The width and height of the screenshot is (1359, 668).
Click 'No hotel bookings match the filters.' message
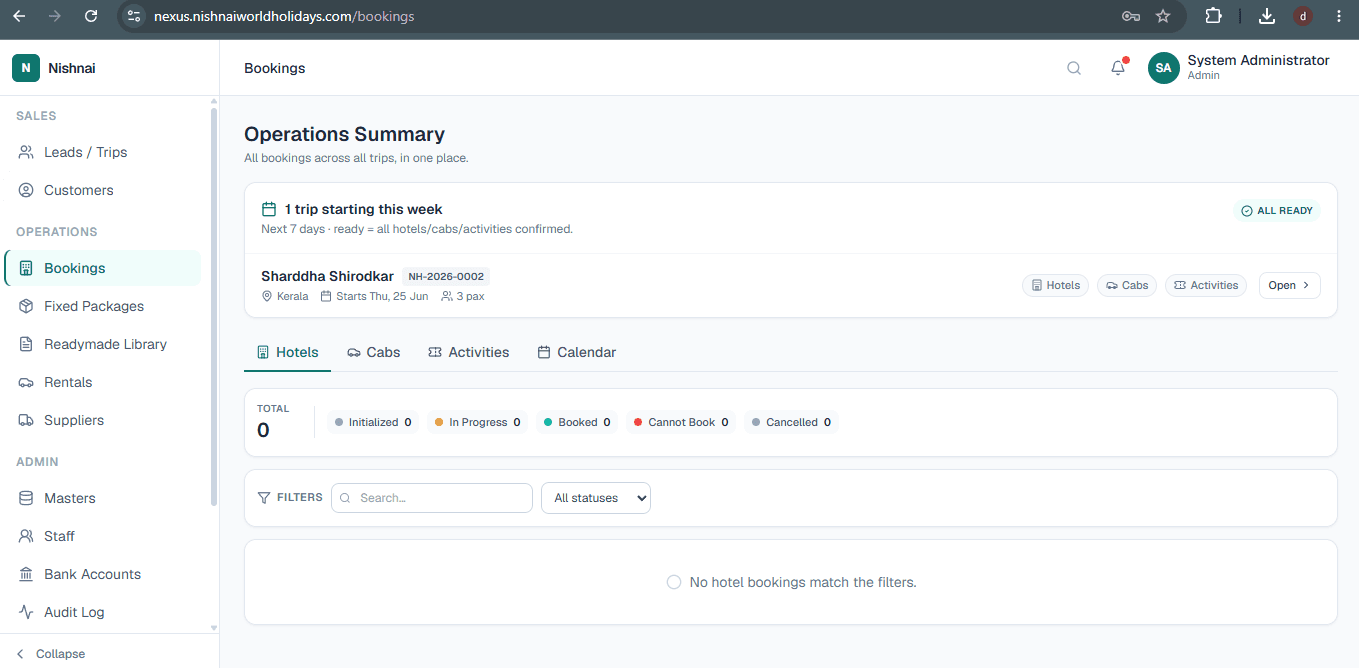coord(803,582)
